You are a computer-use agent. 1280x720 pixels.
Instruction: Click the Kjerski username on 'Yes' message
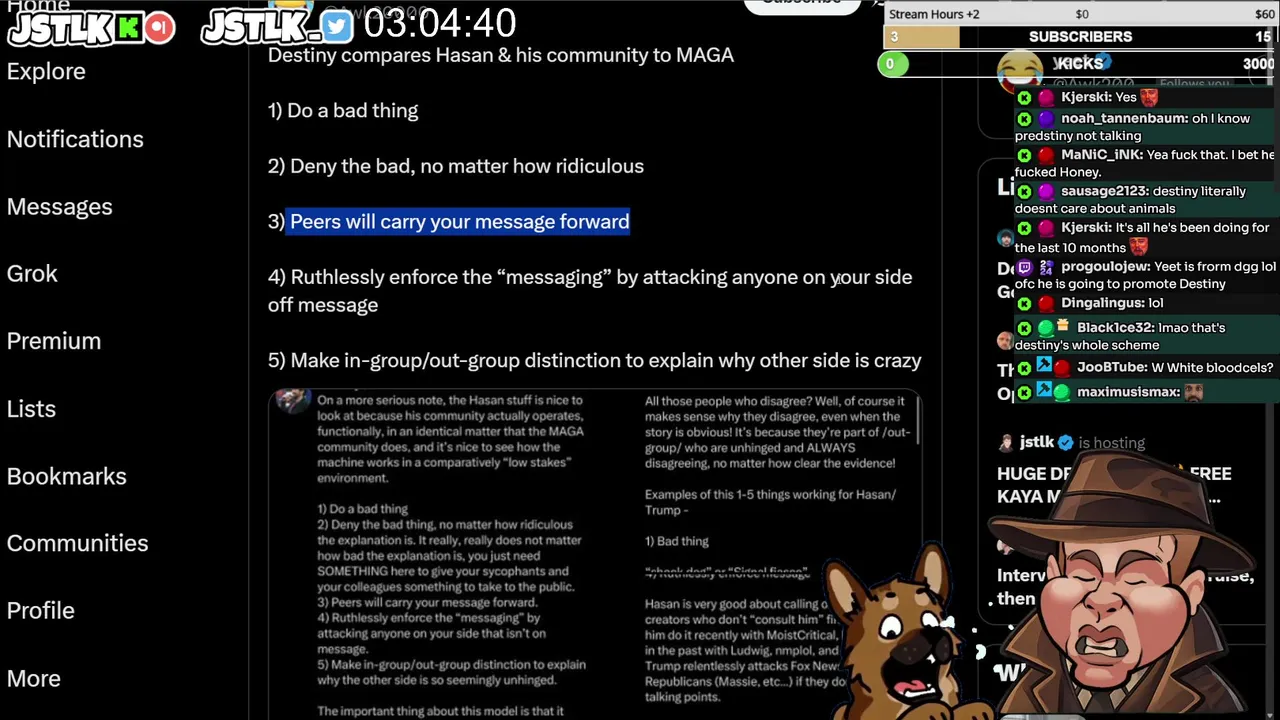1085,97
